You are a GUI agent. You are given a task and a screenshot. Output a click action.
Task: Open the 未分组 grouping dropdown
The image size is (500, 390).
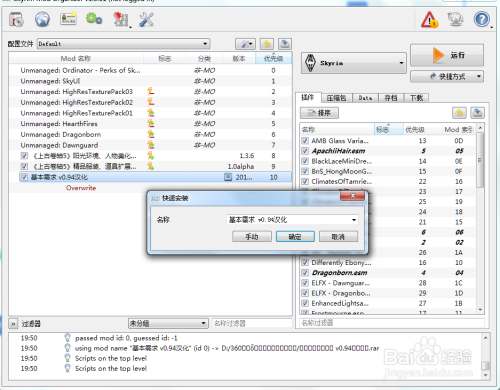click(x=168, y=323)
